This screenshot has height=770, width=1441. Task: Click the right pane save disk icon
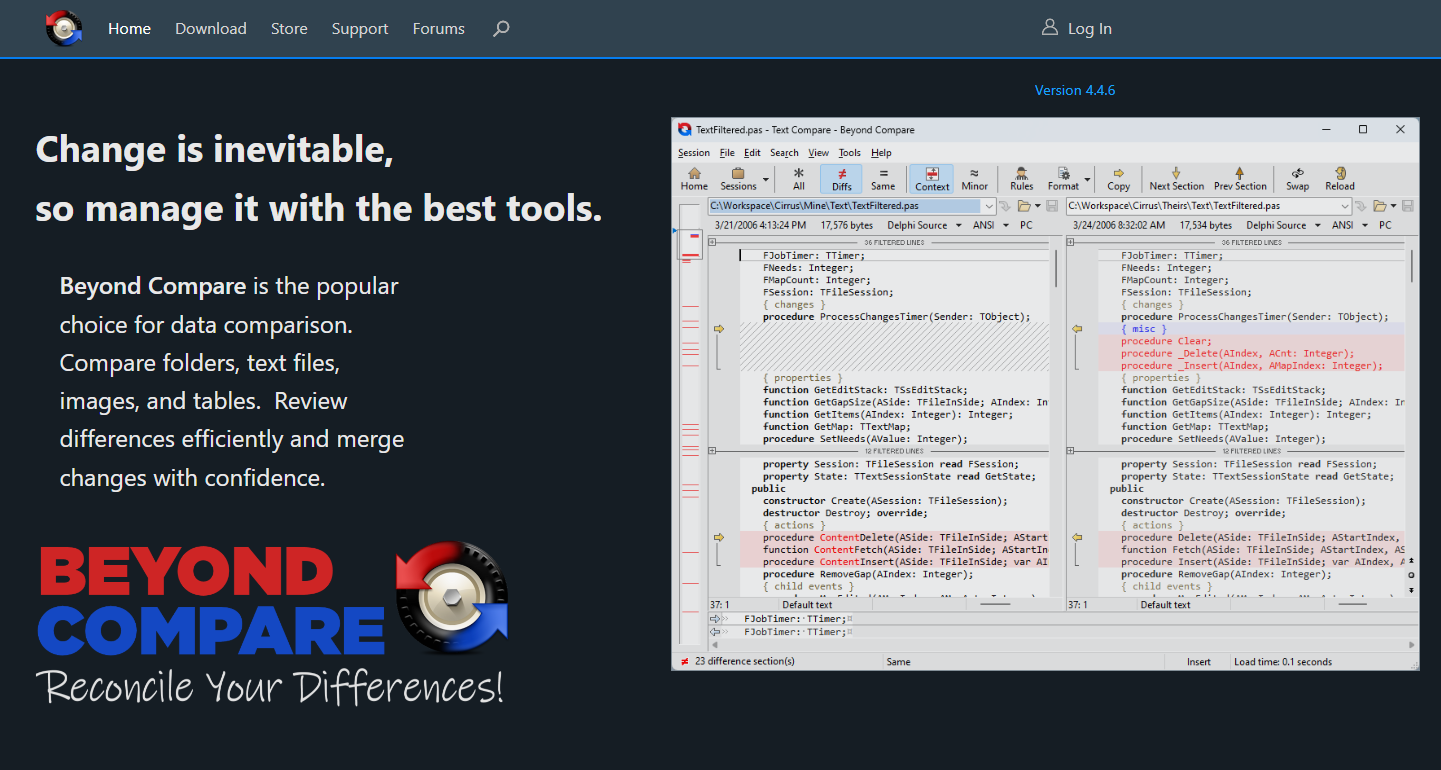point(1408,206)
